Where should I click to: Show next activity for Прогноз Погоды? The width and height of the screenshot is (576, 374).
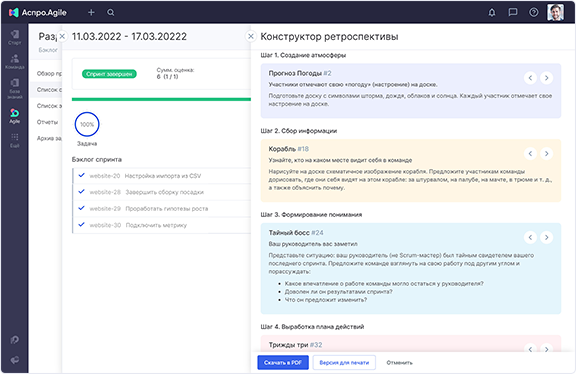point(547,78)
